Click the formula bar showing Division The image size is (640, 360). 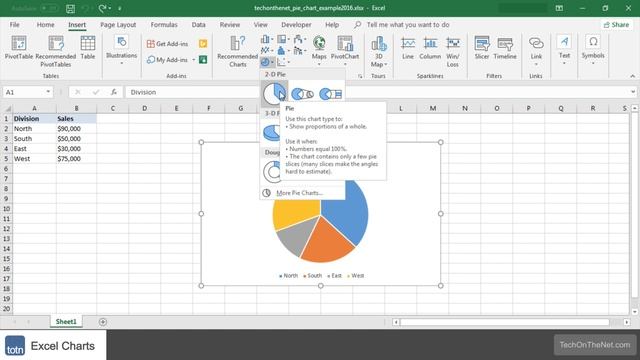point(377,92)
